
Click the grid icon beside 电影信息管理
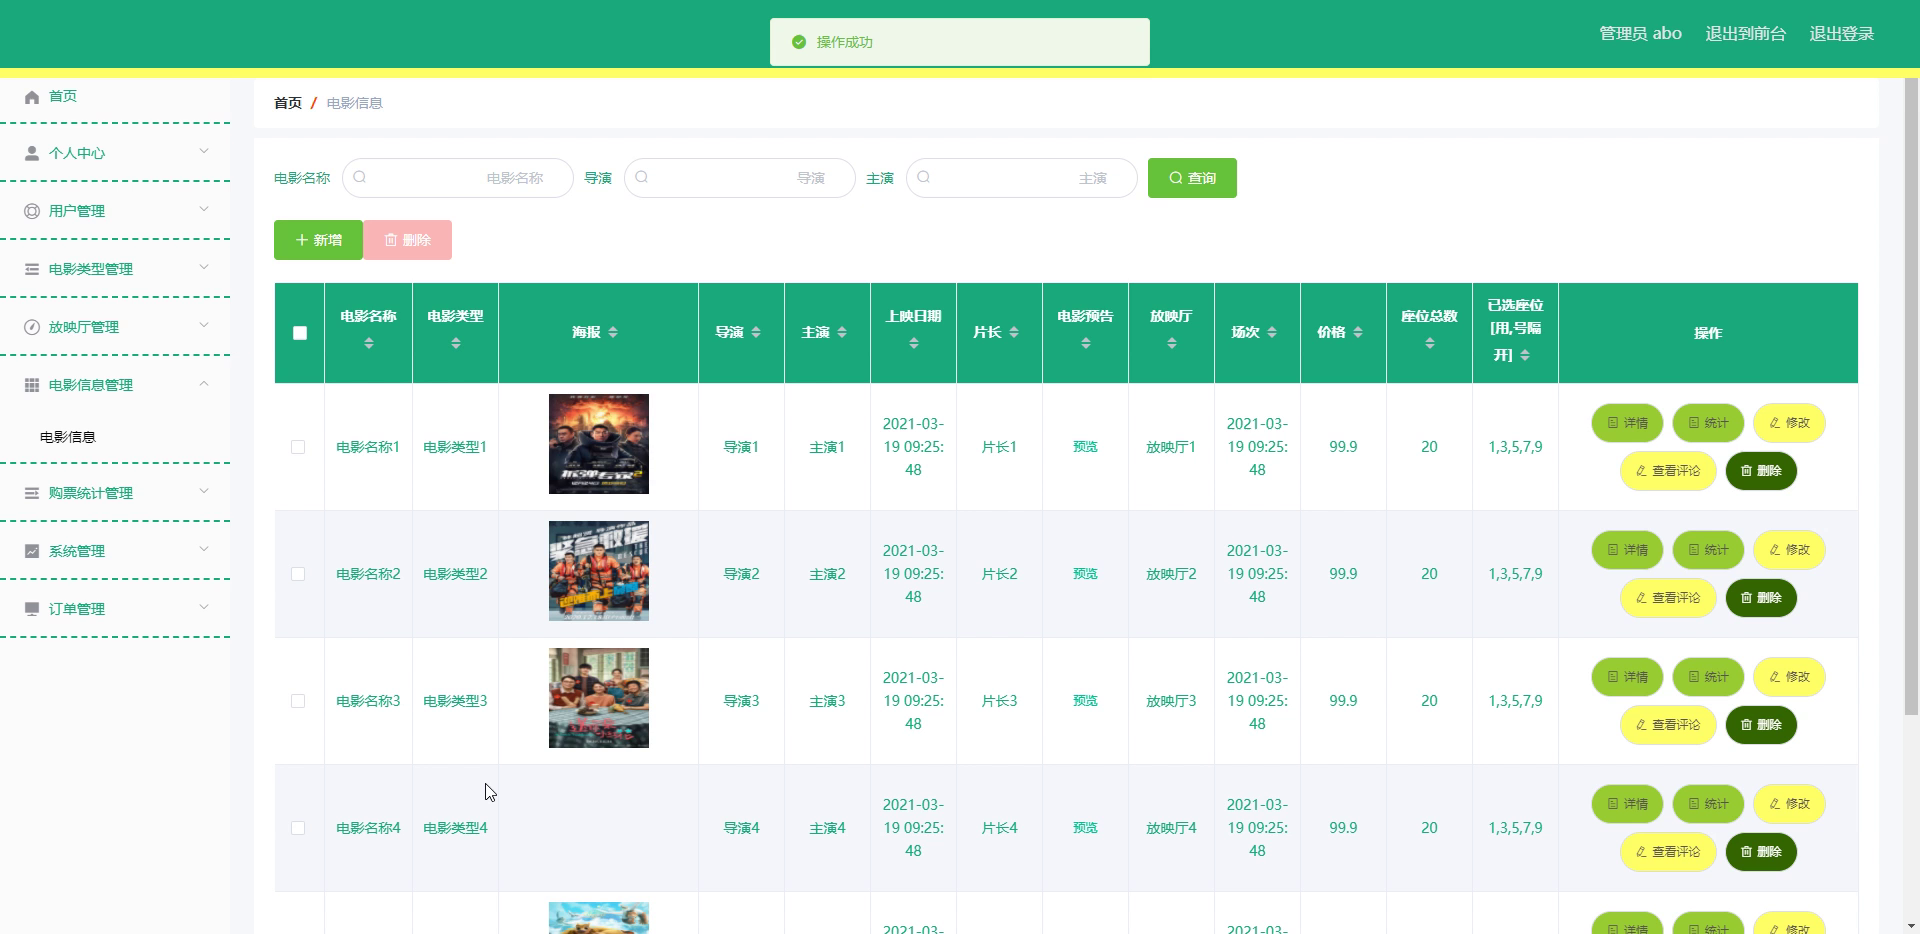(x=32, y=386)
